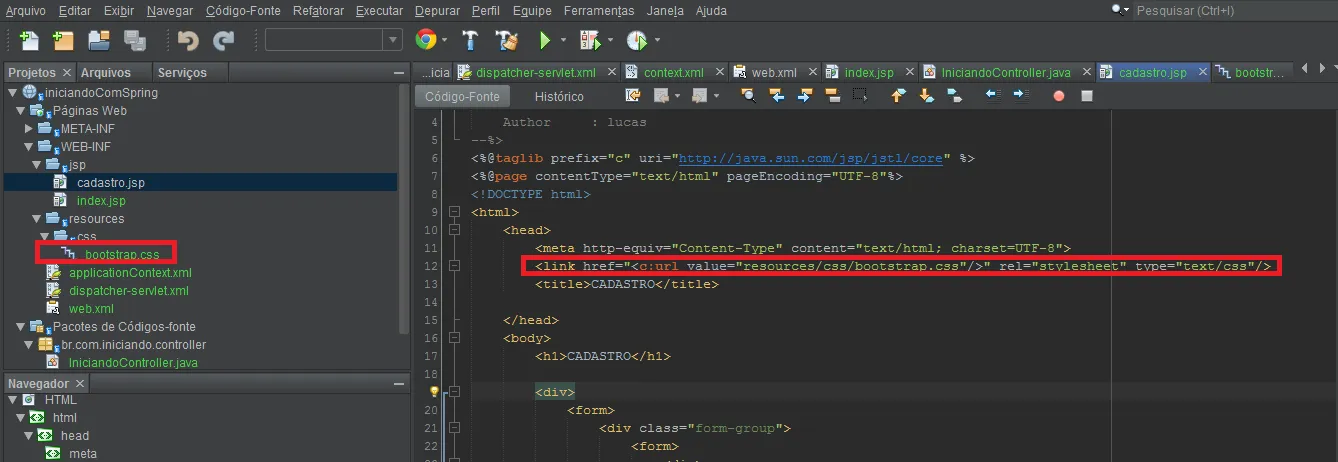
Task: Click the Profile Project clock icon
Action: click(637, 40)
